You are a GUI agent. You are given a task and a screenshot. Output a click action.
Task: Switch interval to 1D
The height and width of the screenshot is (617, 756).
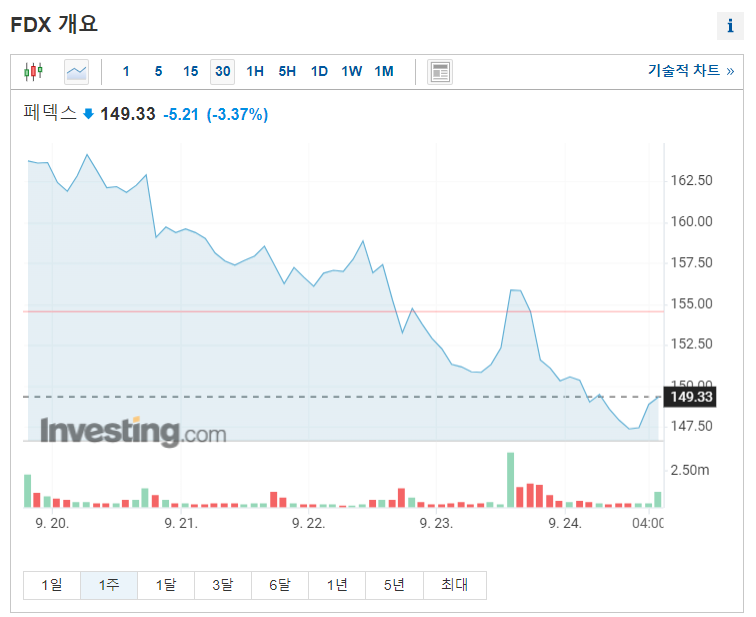tap(319, 72)
